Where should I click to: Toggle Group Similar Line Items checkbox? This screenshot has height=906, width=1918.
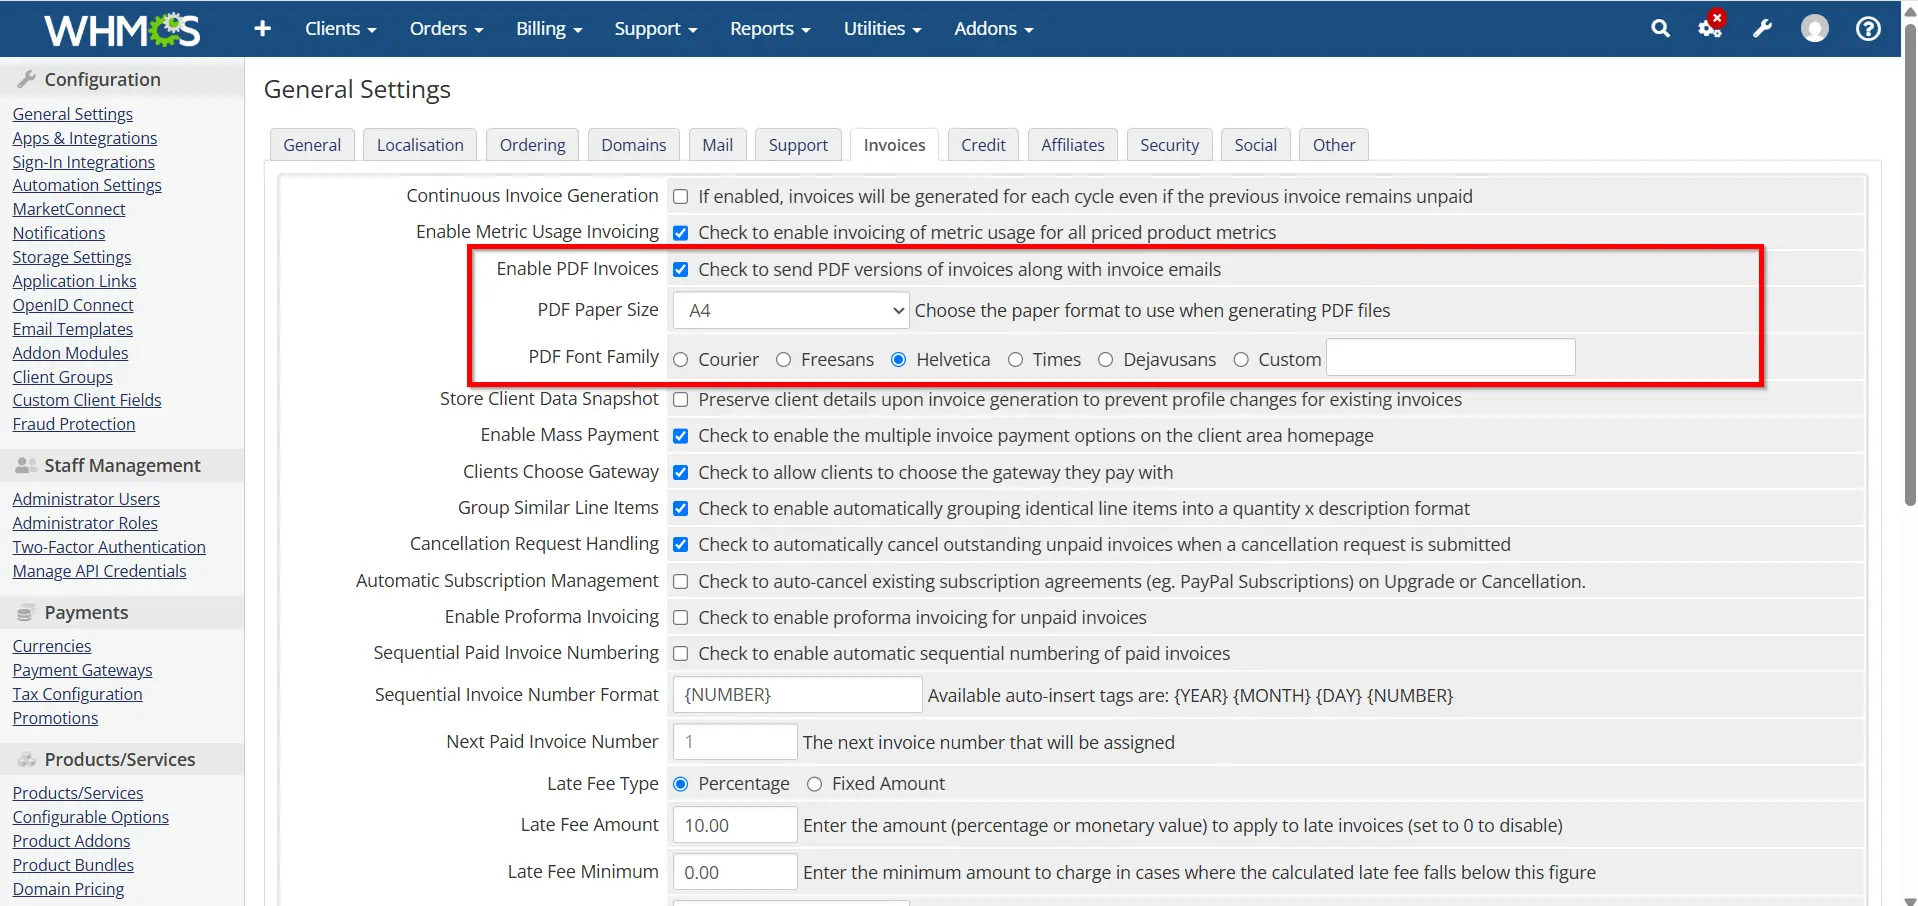coord(681,509)
